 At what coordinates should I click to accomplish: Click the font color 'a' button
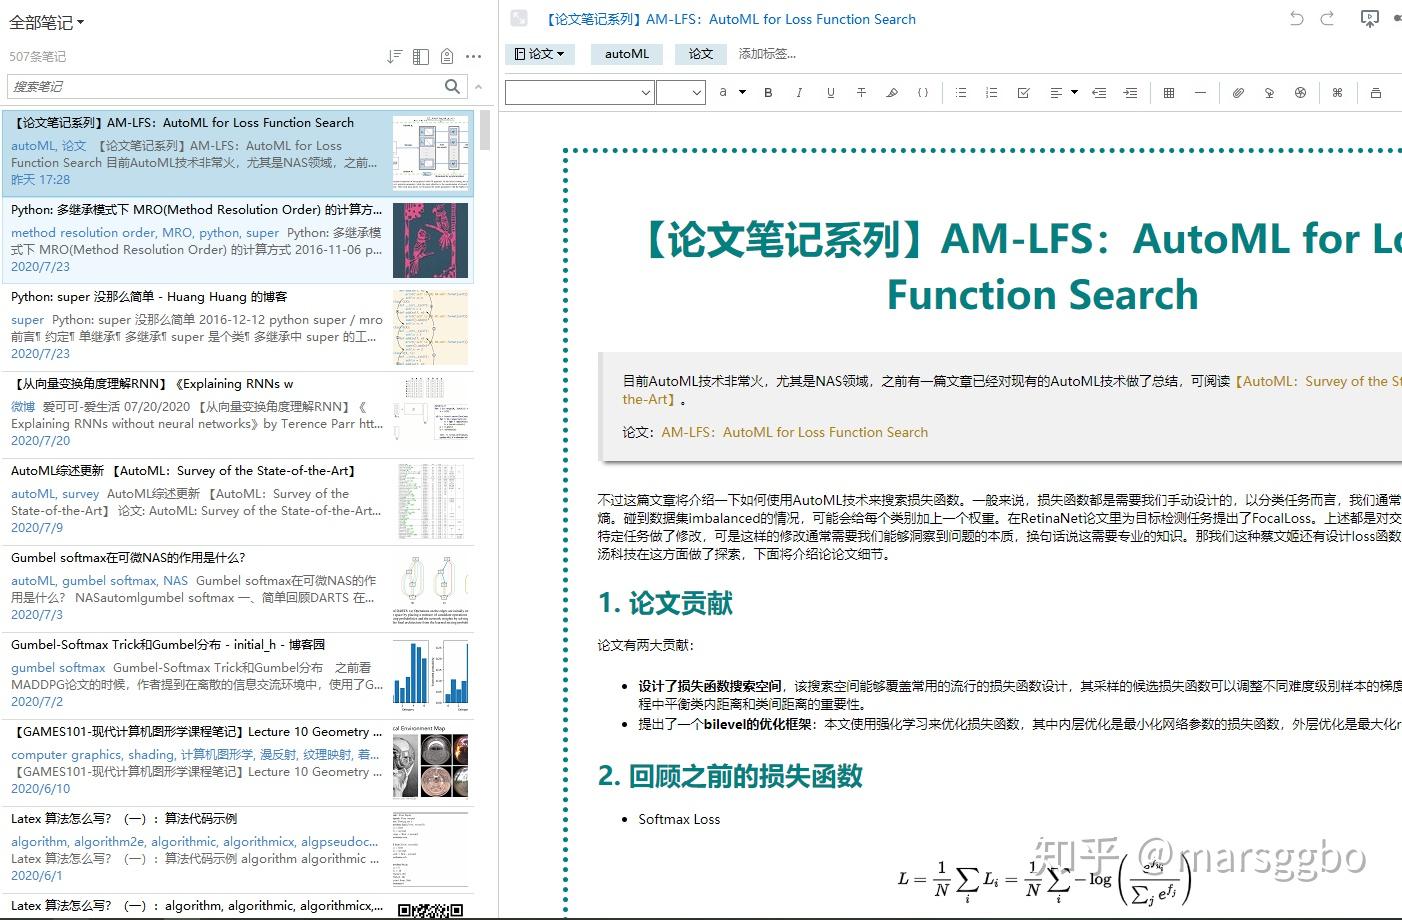[723, 92]
